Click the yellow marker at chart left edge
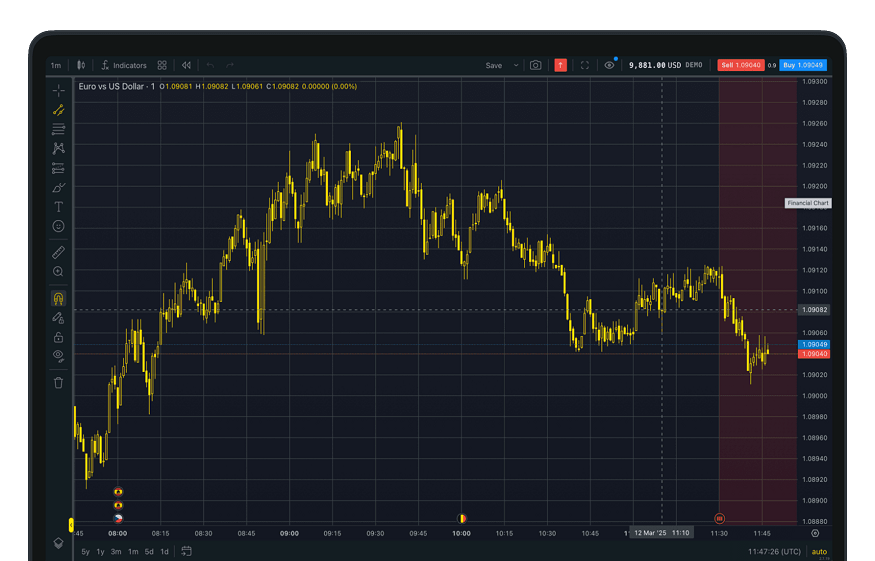The image size is (875, 561). 71,525
